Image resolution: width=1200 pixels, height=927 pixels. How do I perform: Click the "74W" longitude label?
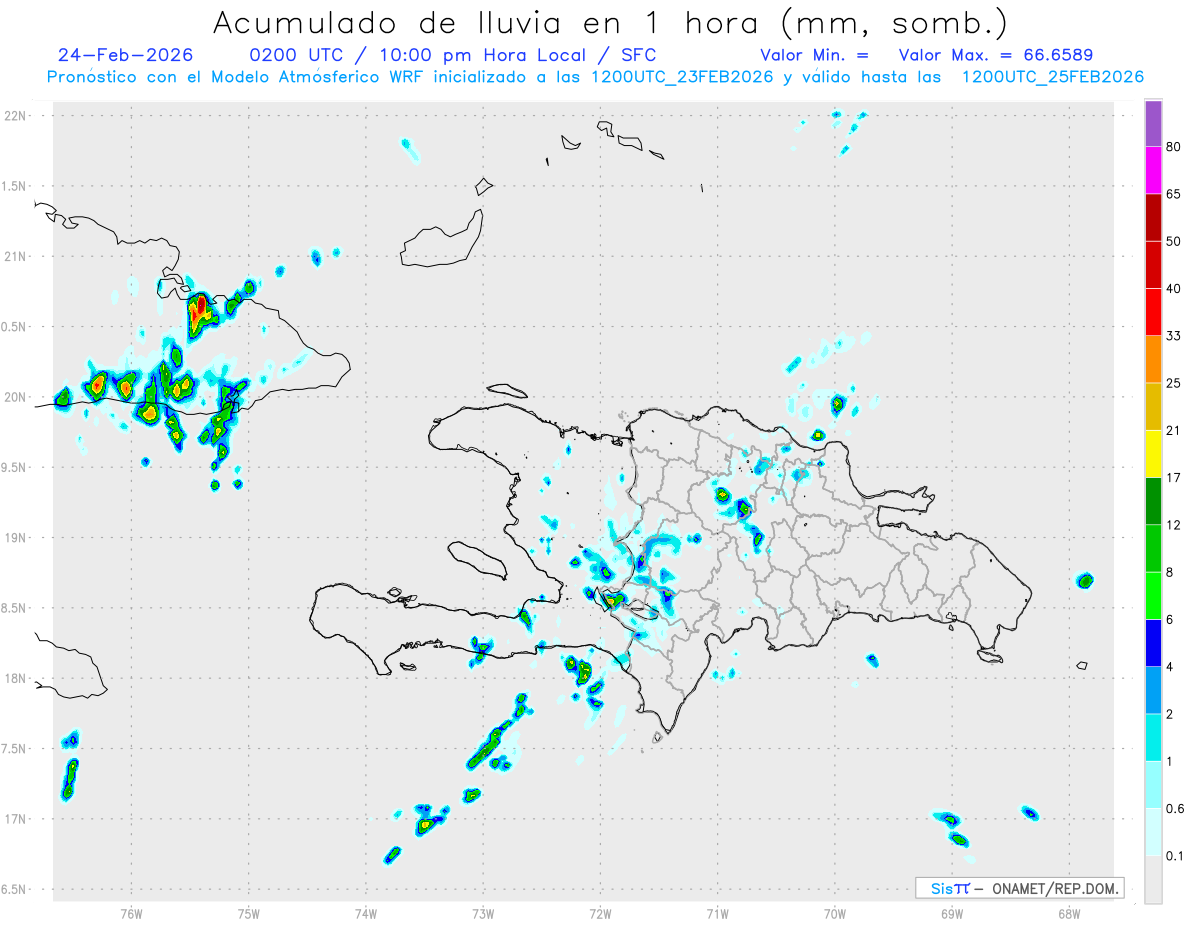pos(366,914)
